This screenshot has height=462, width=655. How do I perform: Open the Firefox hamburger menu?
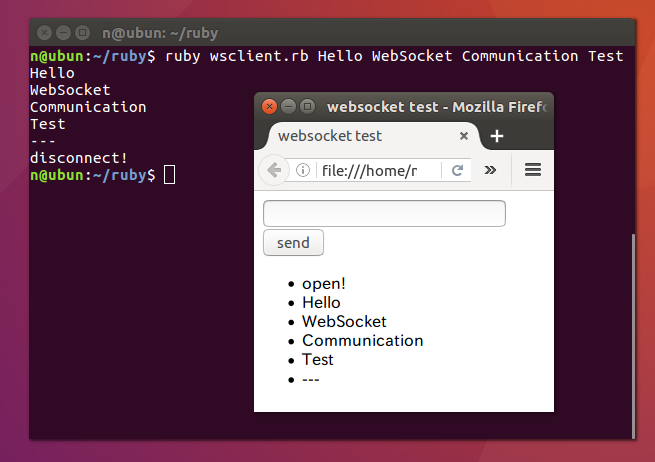(533, 170)
